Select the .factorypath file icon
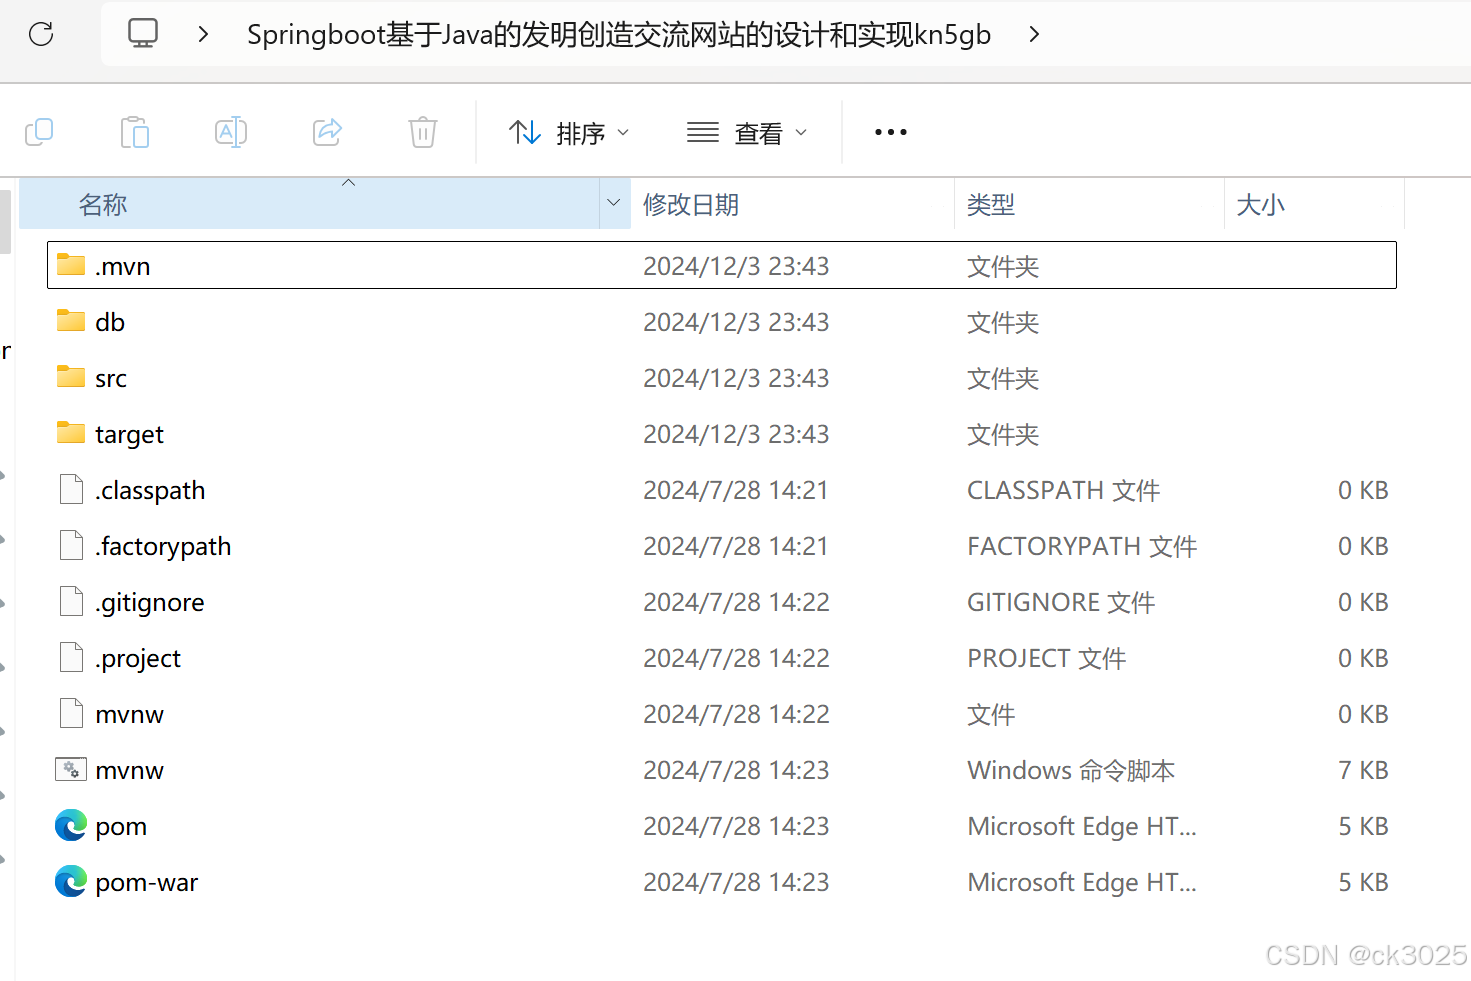1471x981 pixels. [x=71, y=545]
